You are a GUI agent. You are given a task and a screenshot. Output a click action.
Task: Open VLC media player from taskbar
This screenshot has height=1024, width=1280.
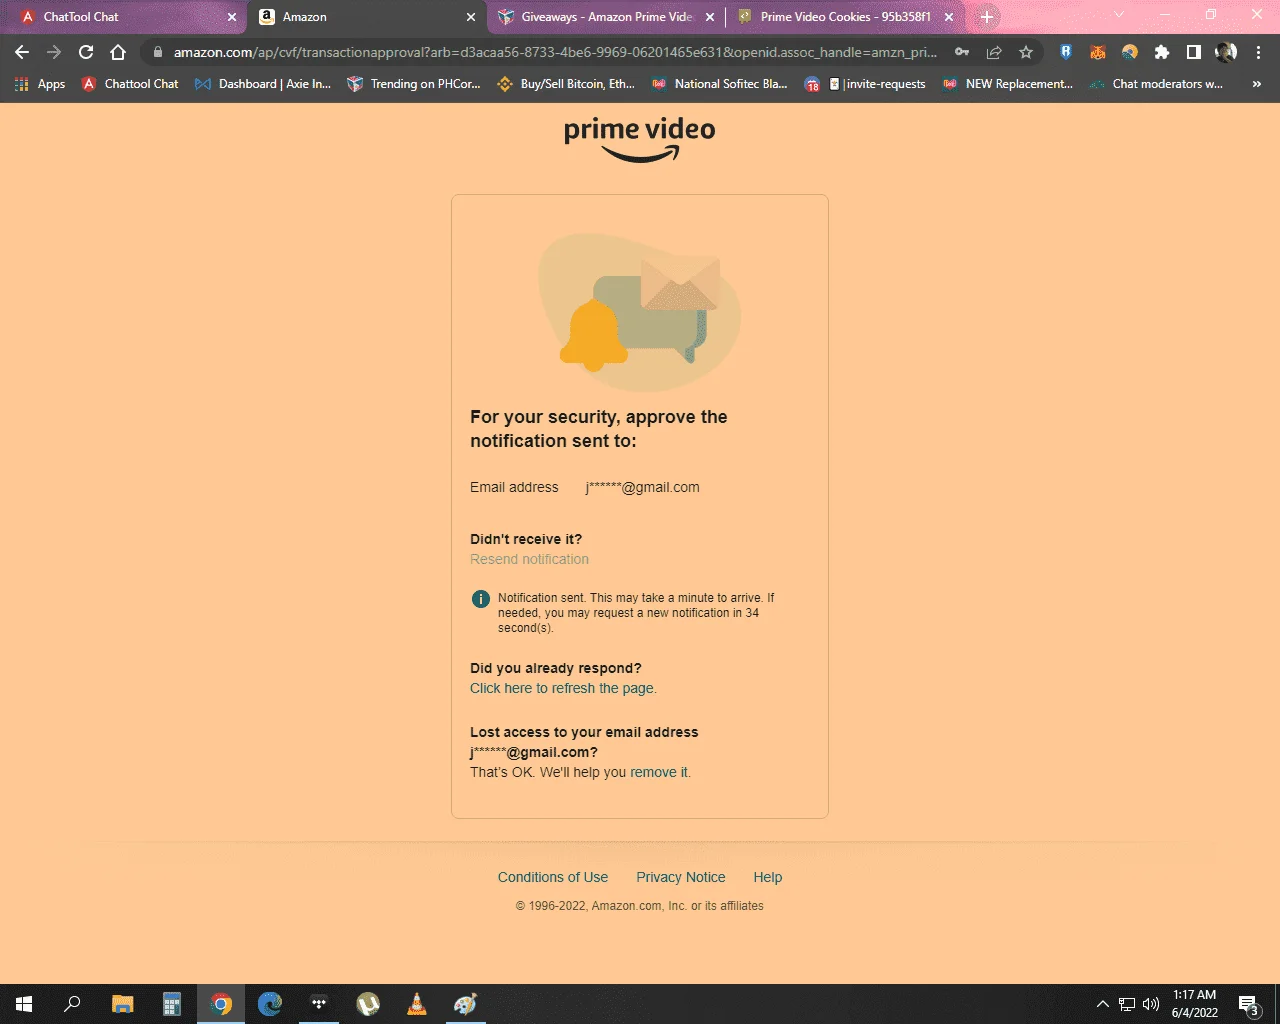pos(417,1004)
